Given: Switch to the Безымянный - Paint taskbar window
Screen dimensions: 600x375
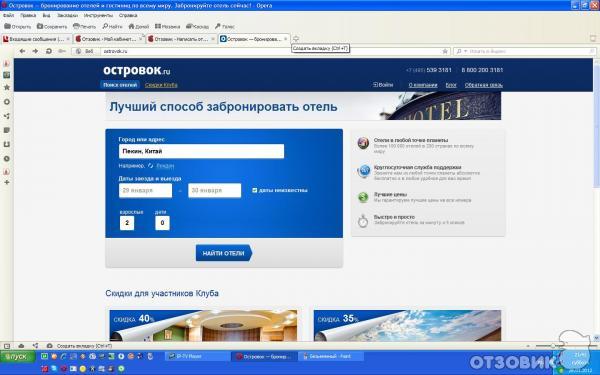Looking at the screenshot, I should click(x=331, y=356).
